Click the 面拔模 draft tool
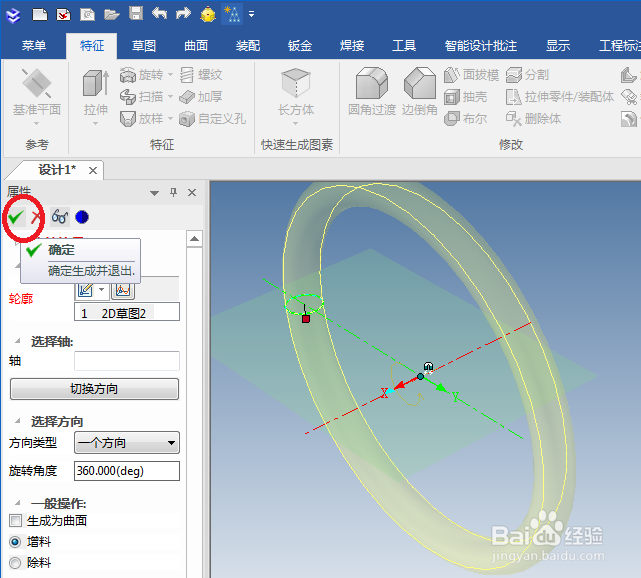 (471, 75)
